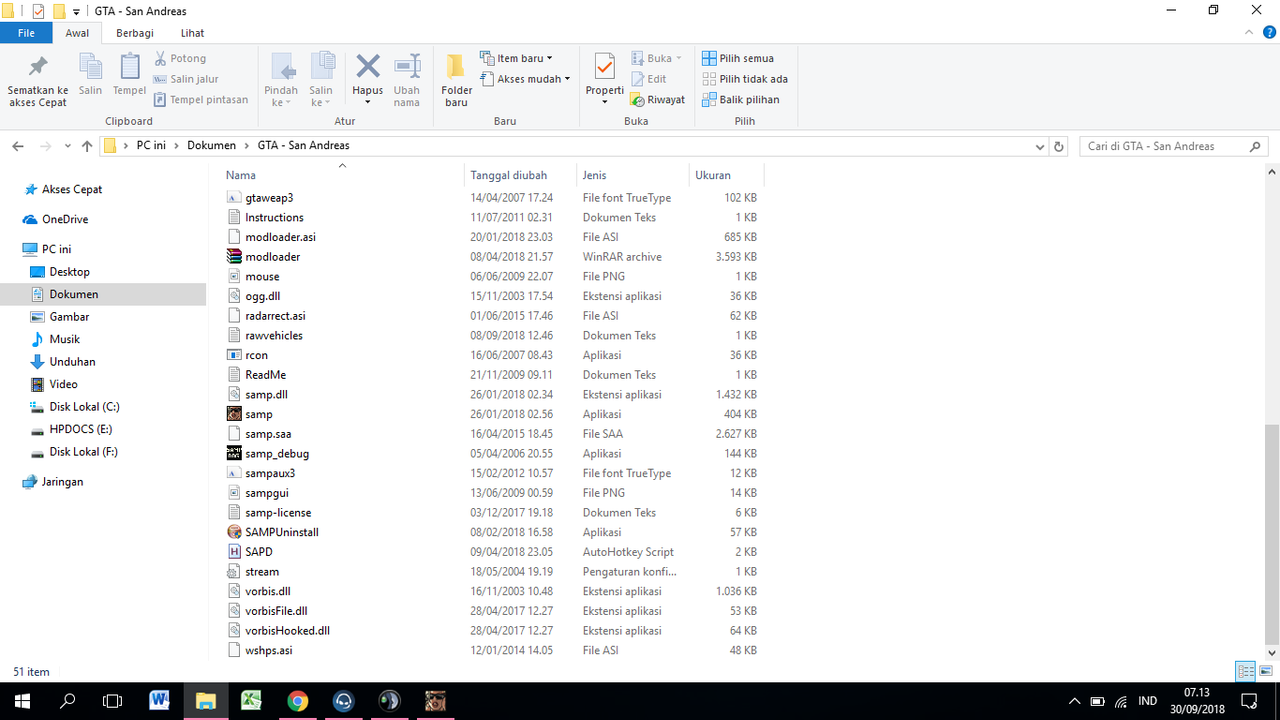Go back with the back arrow
1280x720 pixels.
(x=18, y=146)
